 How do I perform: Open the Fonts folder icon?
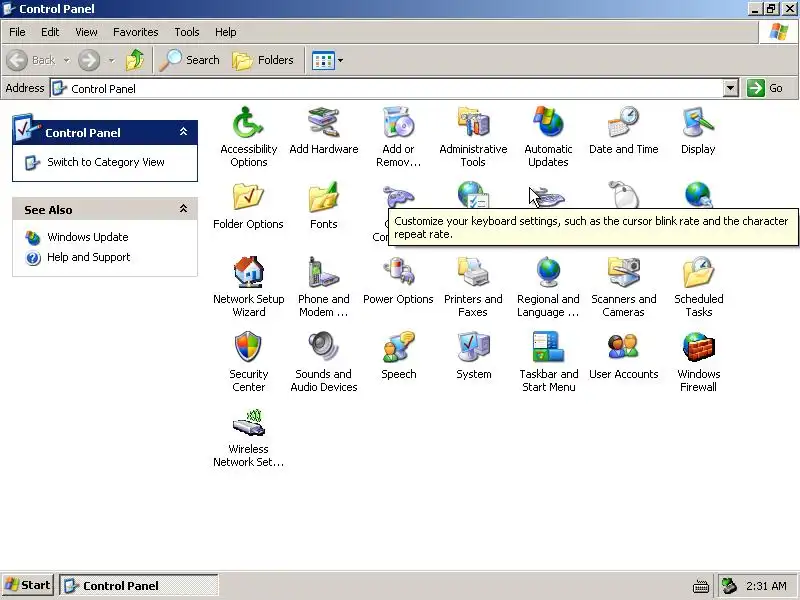pos(323,197)
